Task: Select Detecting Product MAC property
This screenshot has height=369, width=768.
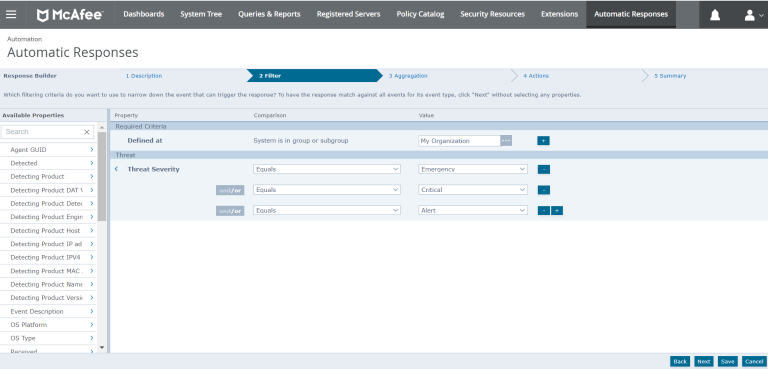Action: pos(48,271)
